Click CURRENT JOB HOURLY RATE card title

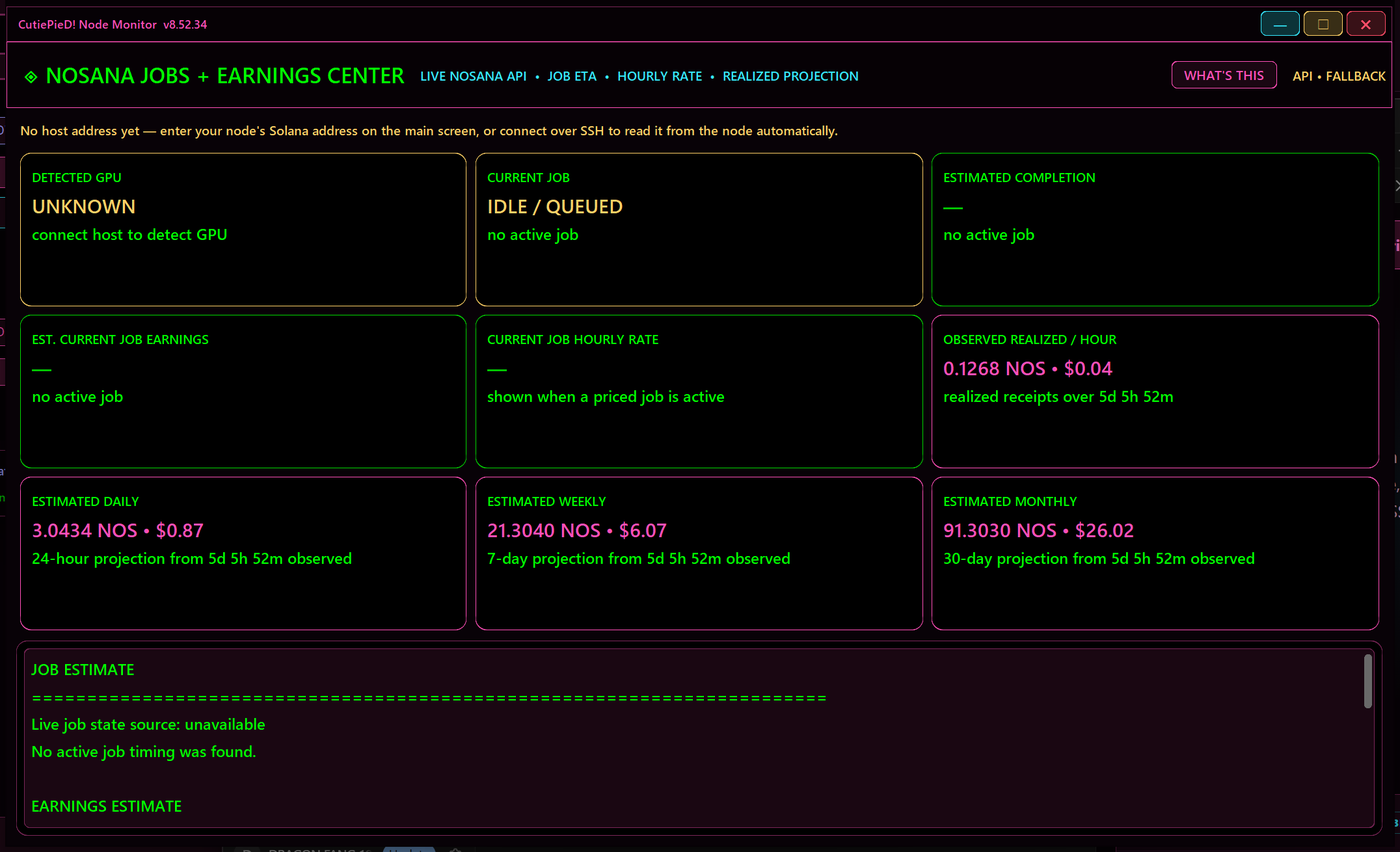point(573,340)
